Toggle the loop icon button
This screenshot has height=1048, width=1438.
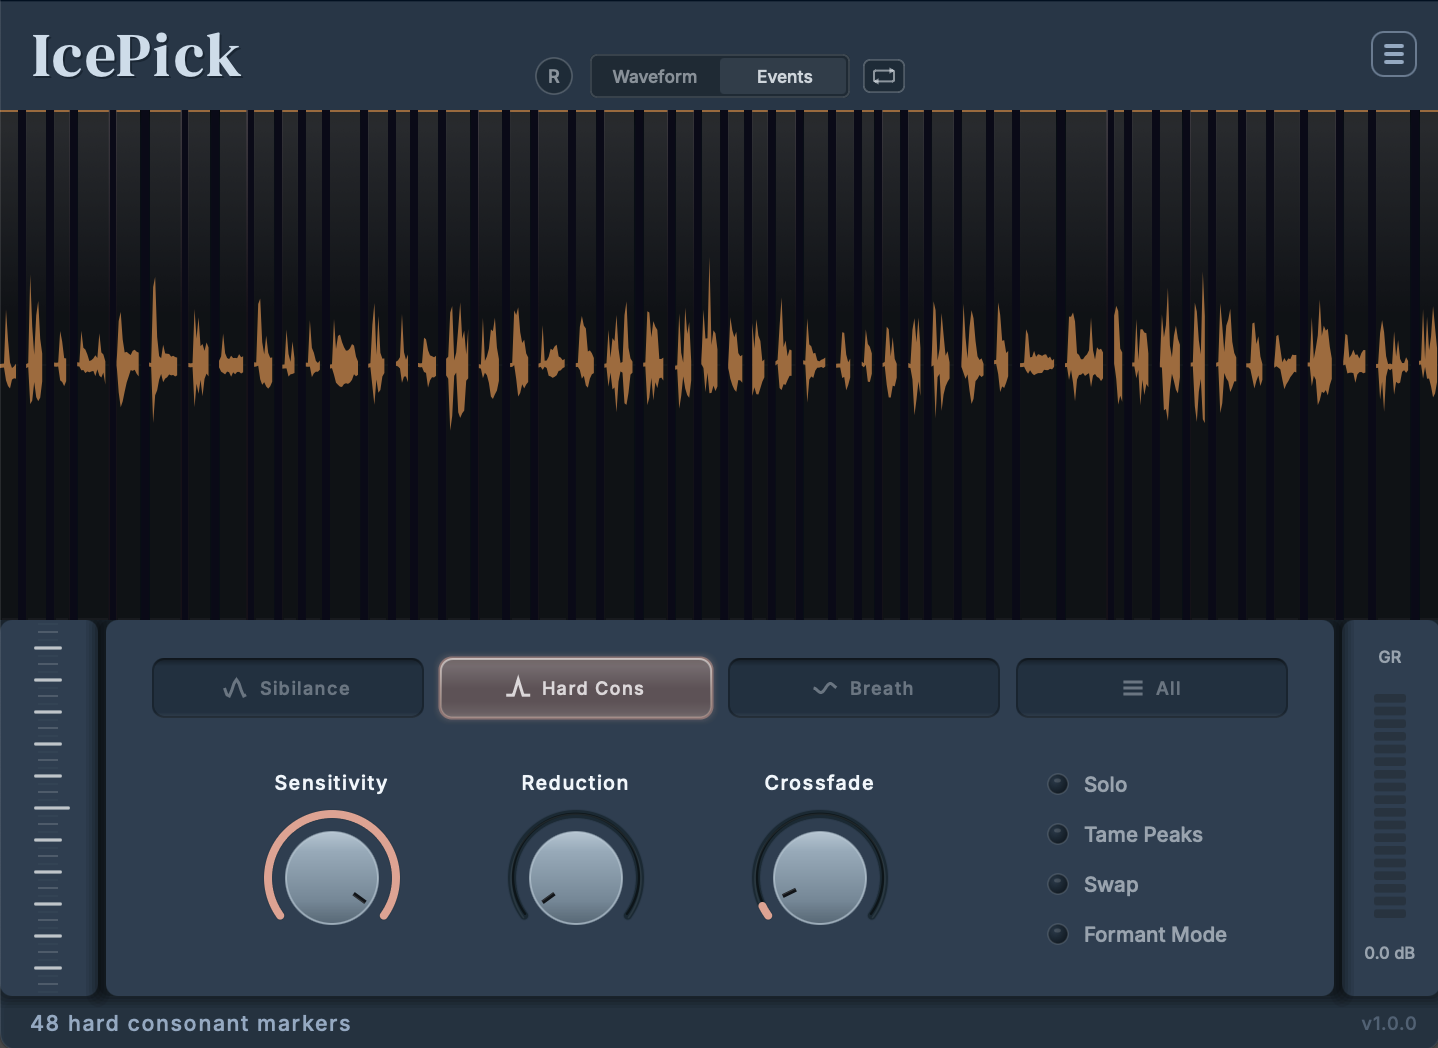(x=884, y=76)
